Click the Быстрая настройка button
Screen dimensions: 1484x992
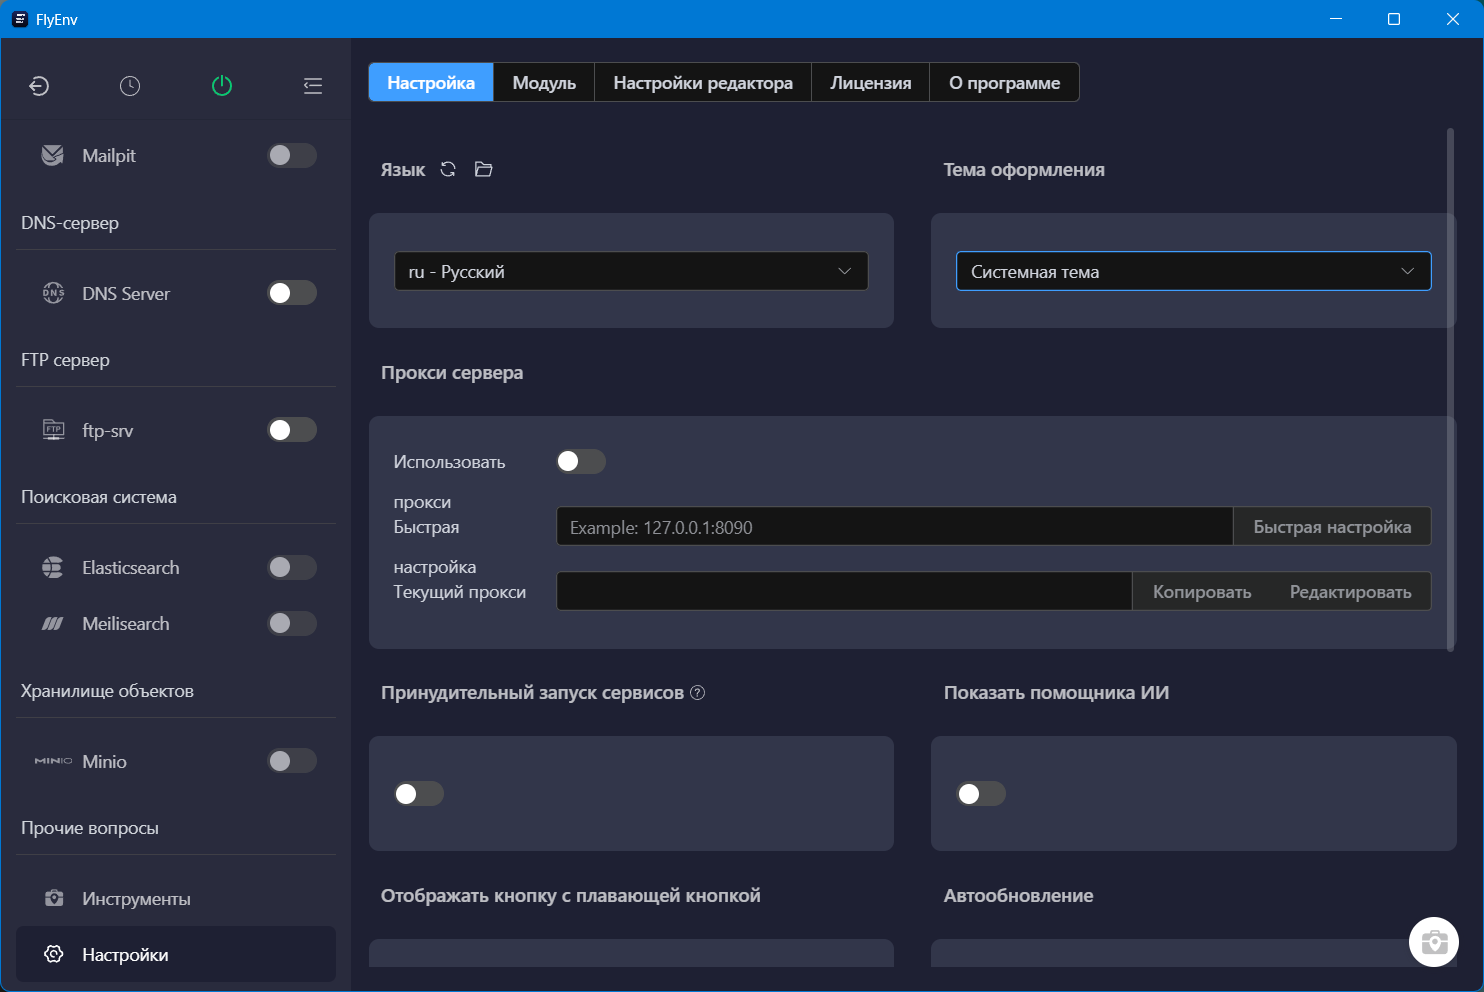tap(1331, 527)
